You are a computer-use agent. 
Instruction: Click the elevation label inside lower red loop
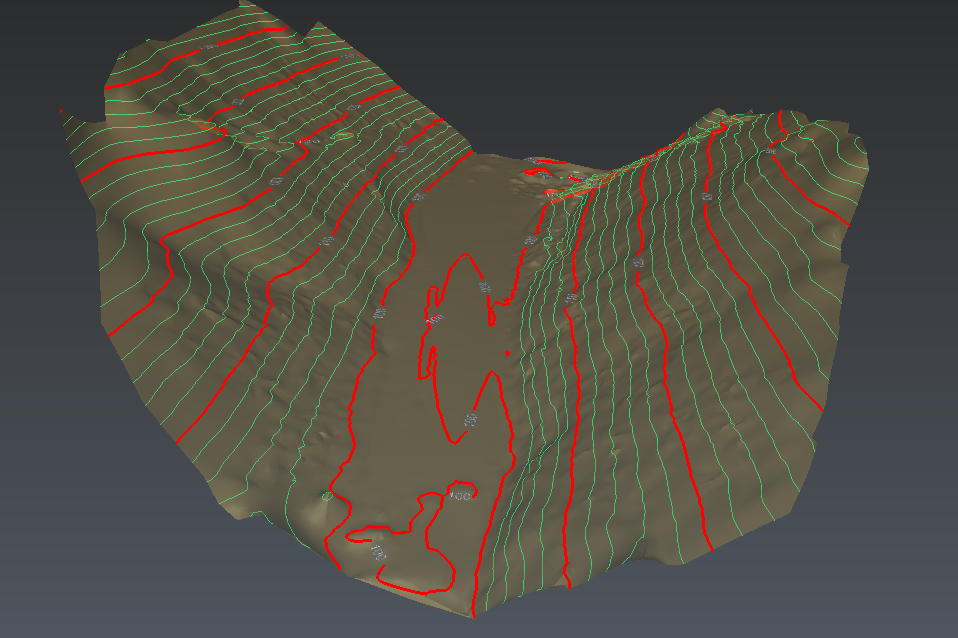coord(461,495)
